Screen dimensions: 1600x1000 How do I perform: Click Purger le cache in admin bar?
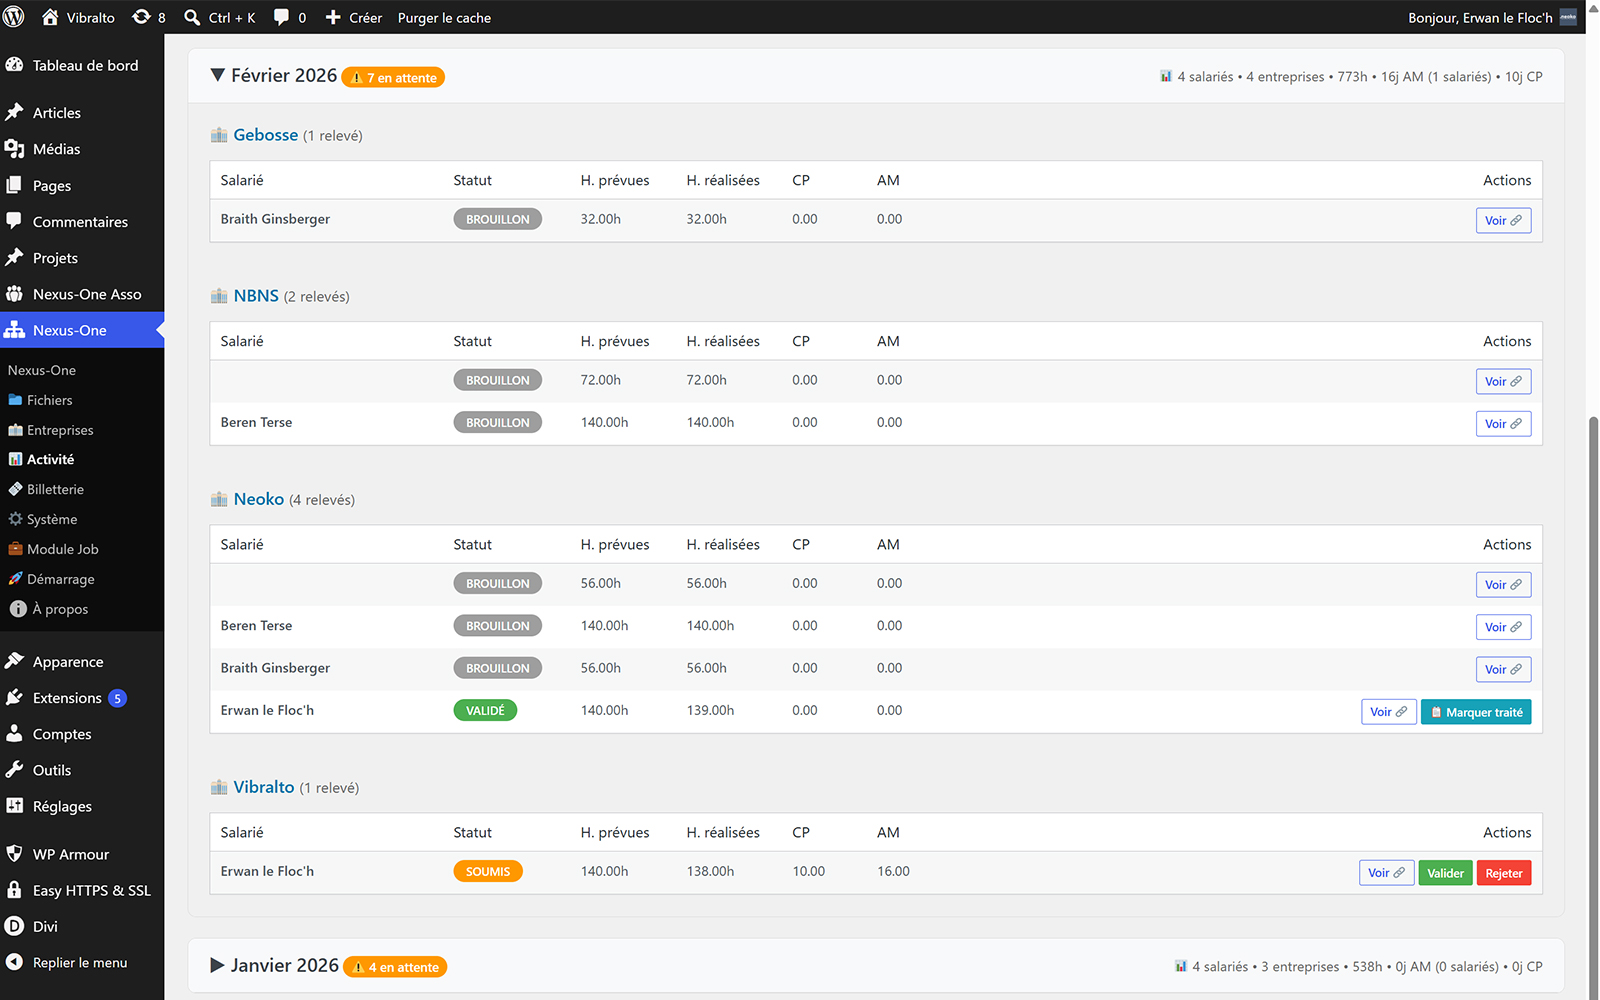point(444,17)
